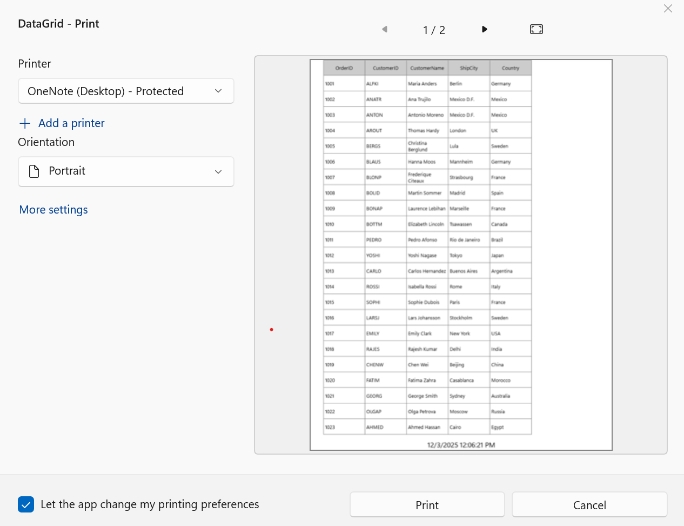The image size is (684, 526).
Task: Click the Country column header in preview
Action: 510,68
